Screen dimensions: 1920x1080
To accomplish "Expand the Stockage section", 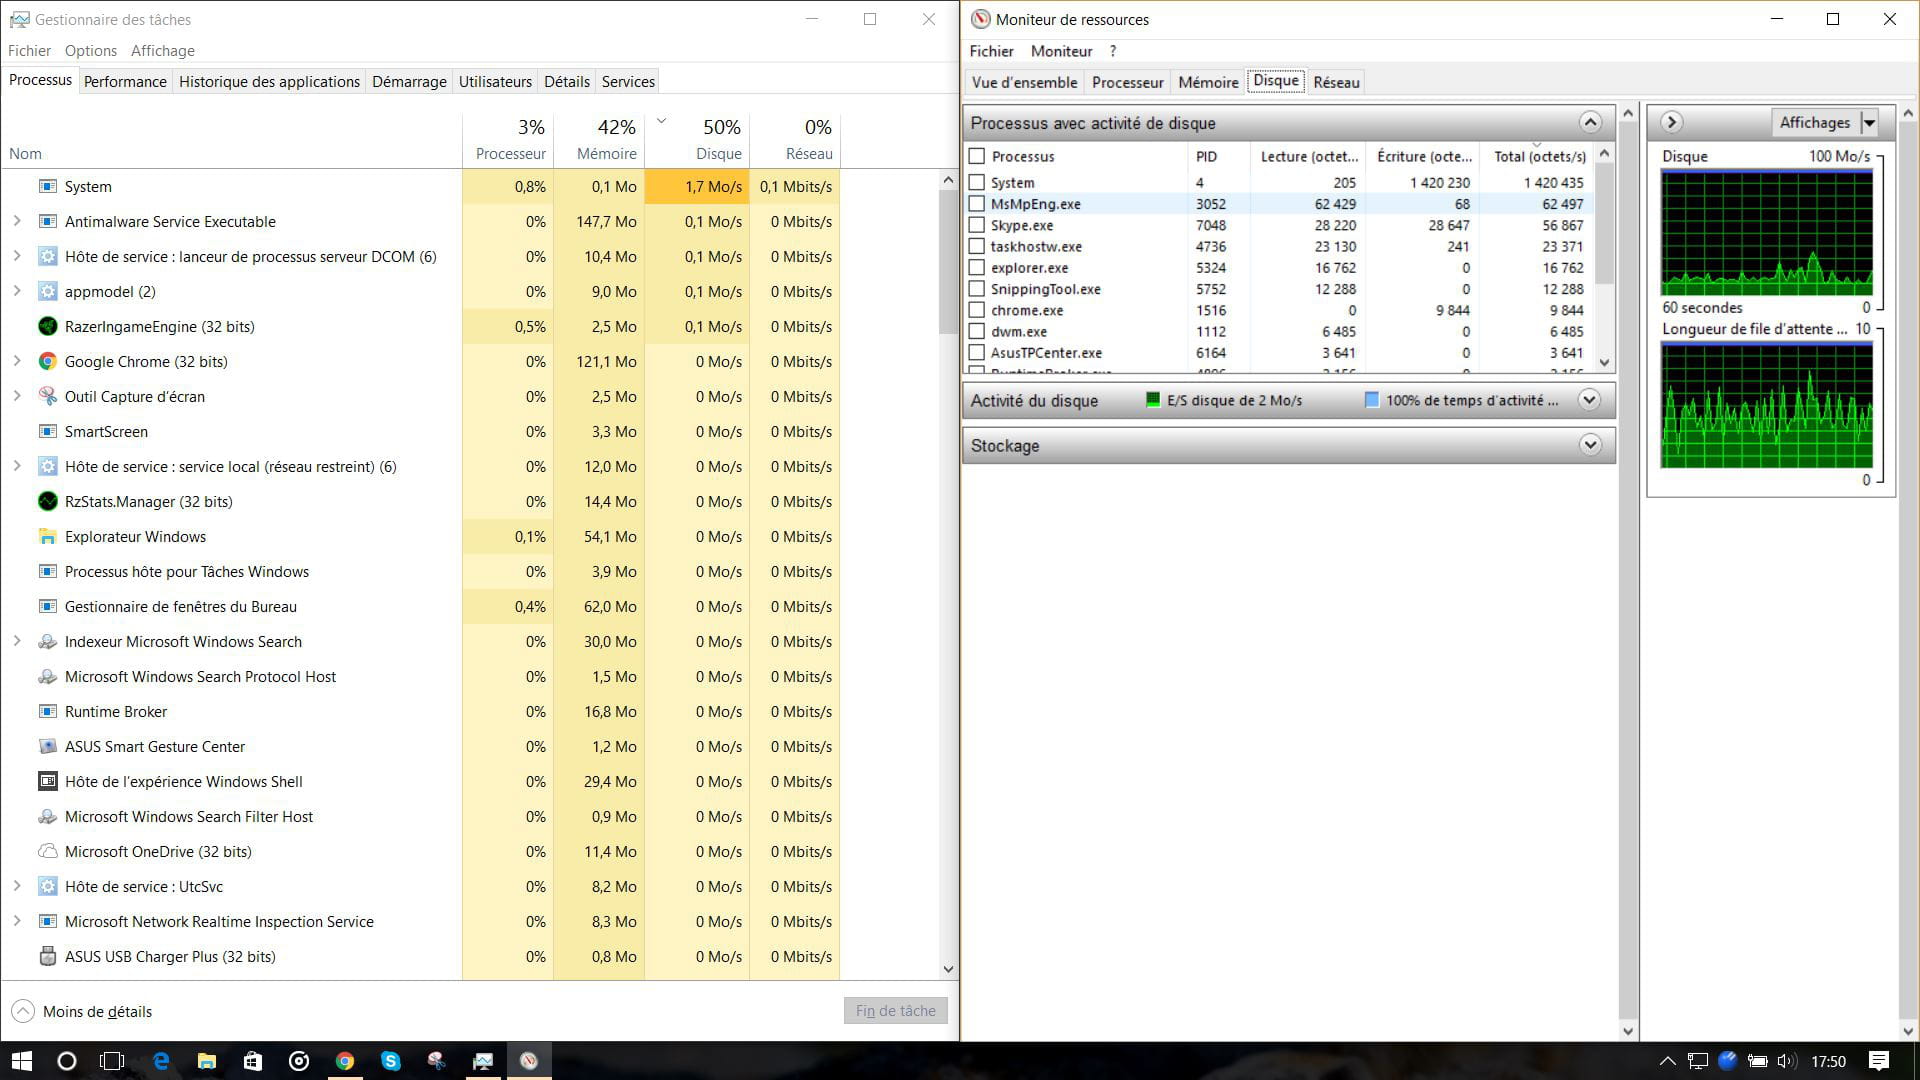I will [1590, 445].
